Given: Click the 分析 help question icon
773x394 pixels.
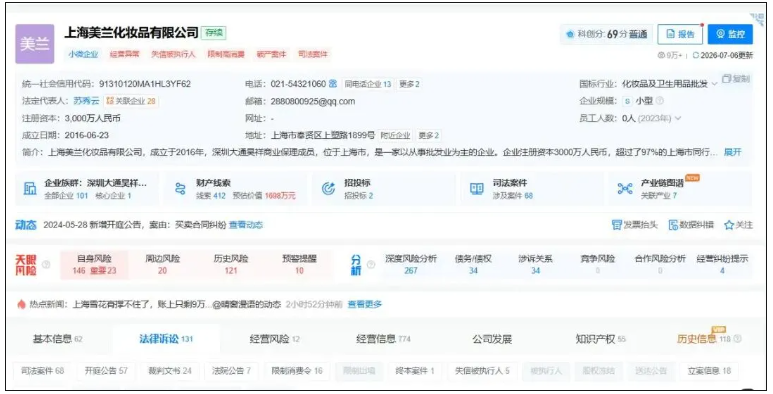Looking at the screenshot, I should [371, 265].
